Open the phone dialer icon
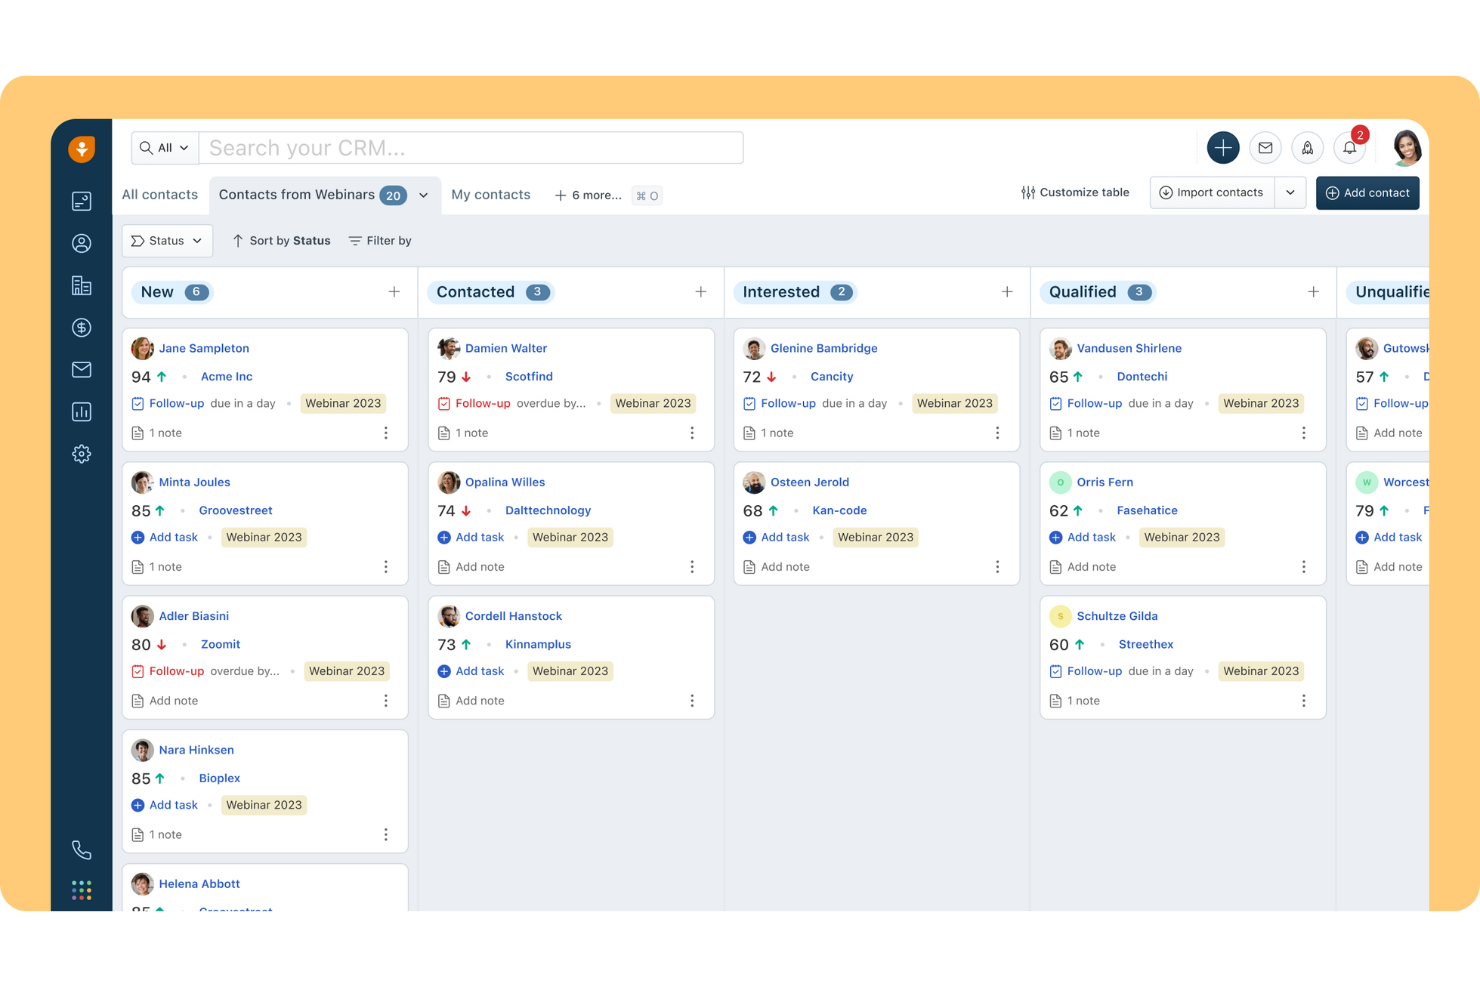The height and width of the screenshot is (987, 1480). (x=81, y=849)
